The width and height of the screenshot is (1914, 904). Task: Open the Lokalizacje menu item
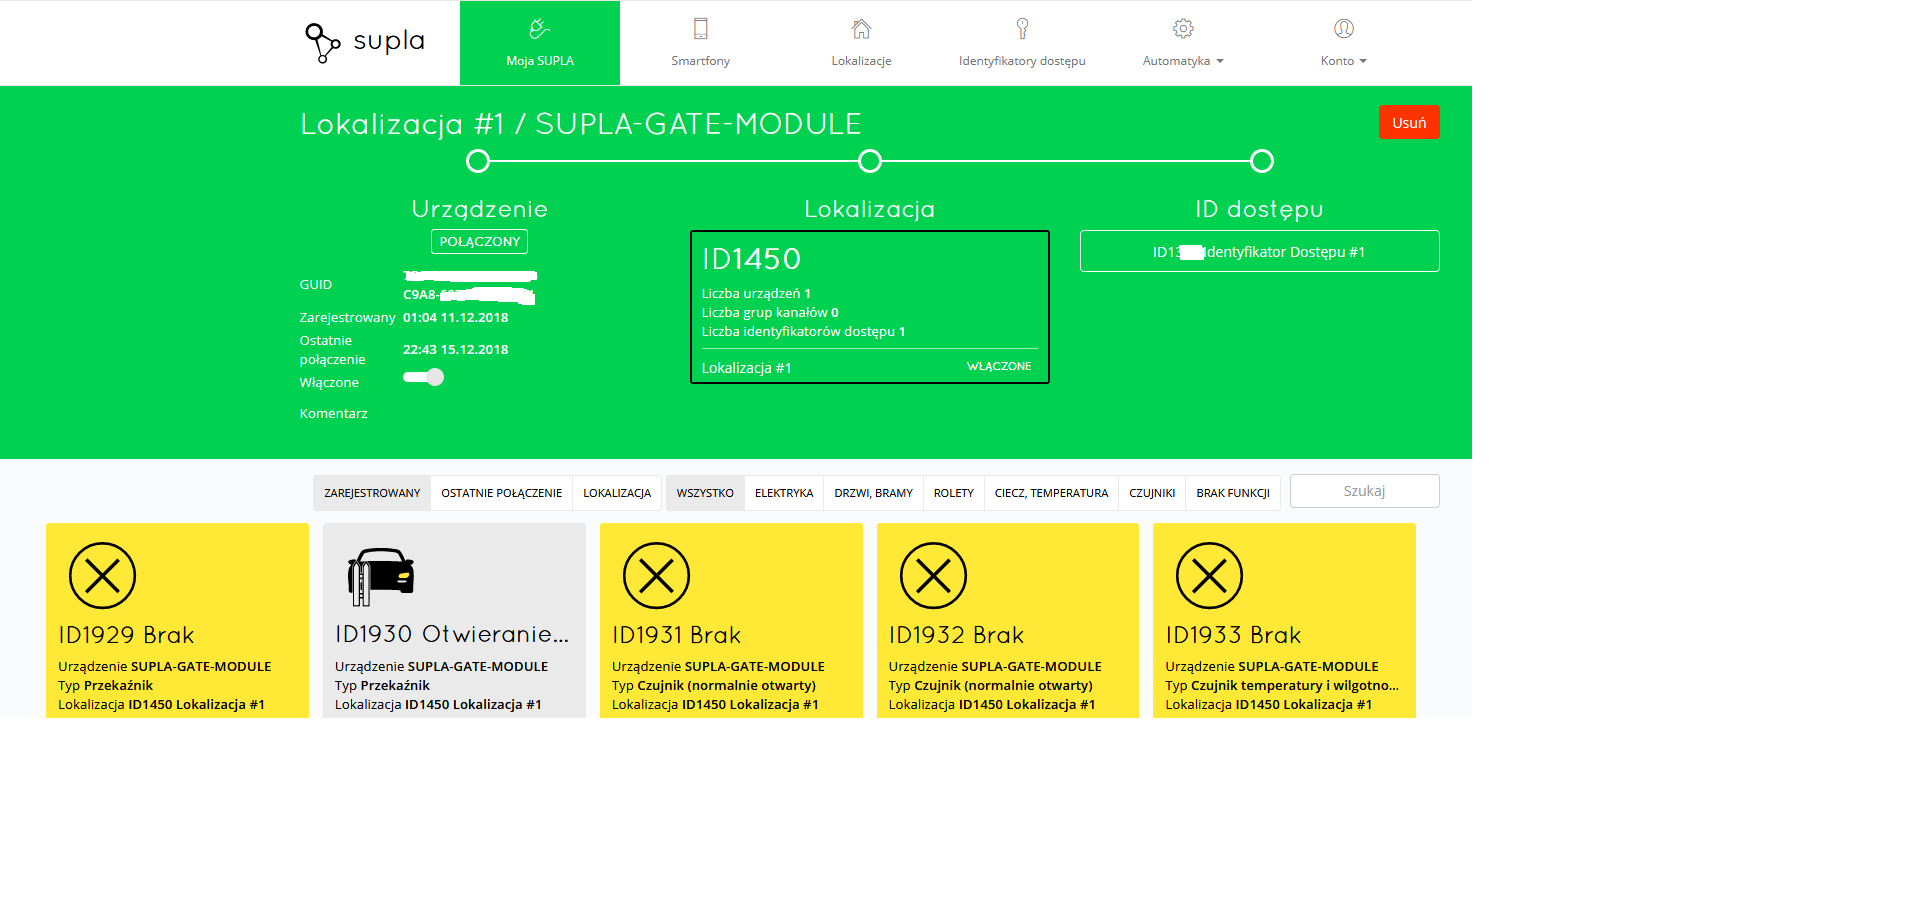[861, 61]
